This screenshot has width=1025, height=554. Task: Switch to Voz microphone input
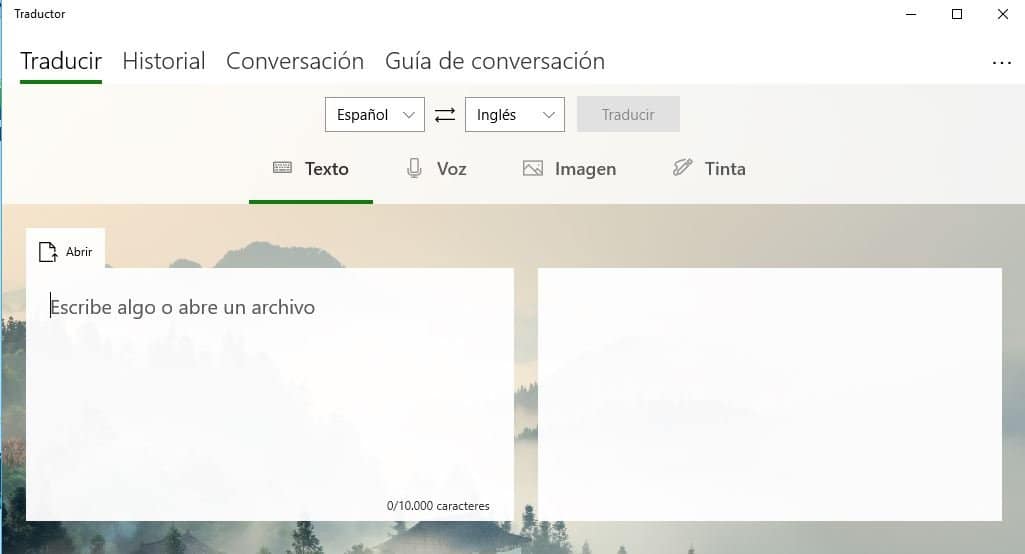coord(436,169)
